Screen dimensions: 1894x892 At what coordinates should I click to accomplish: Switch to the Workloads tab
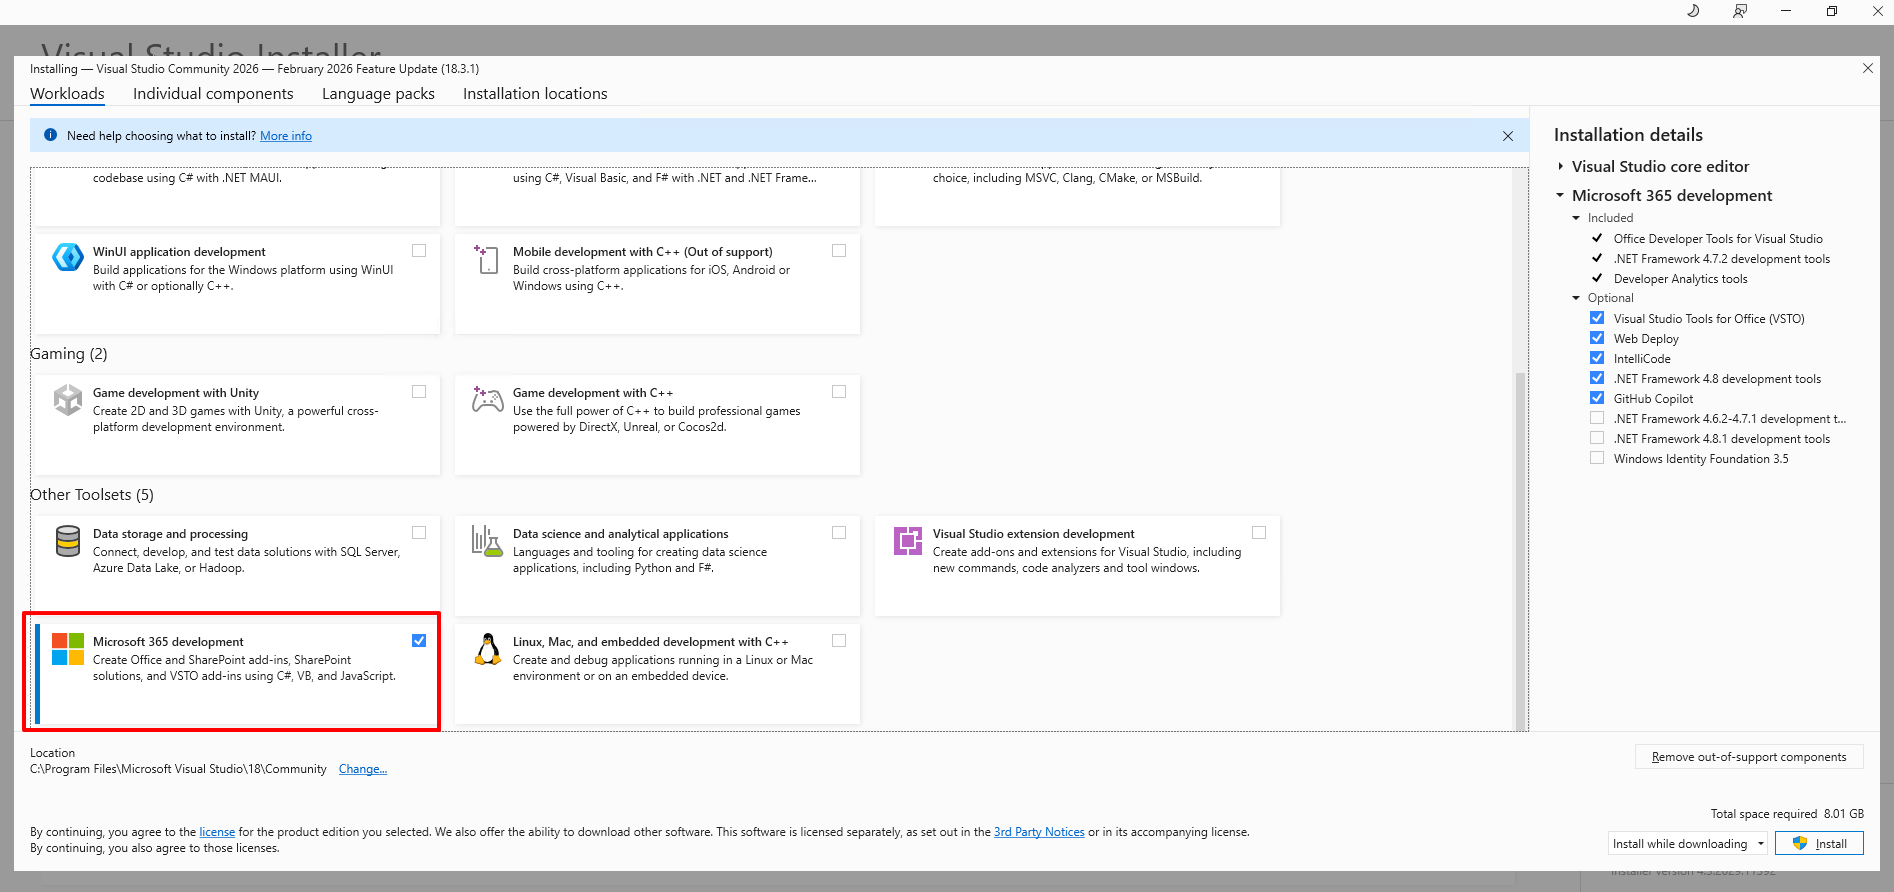click(x=67, y=93)
